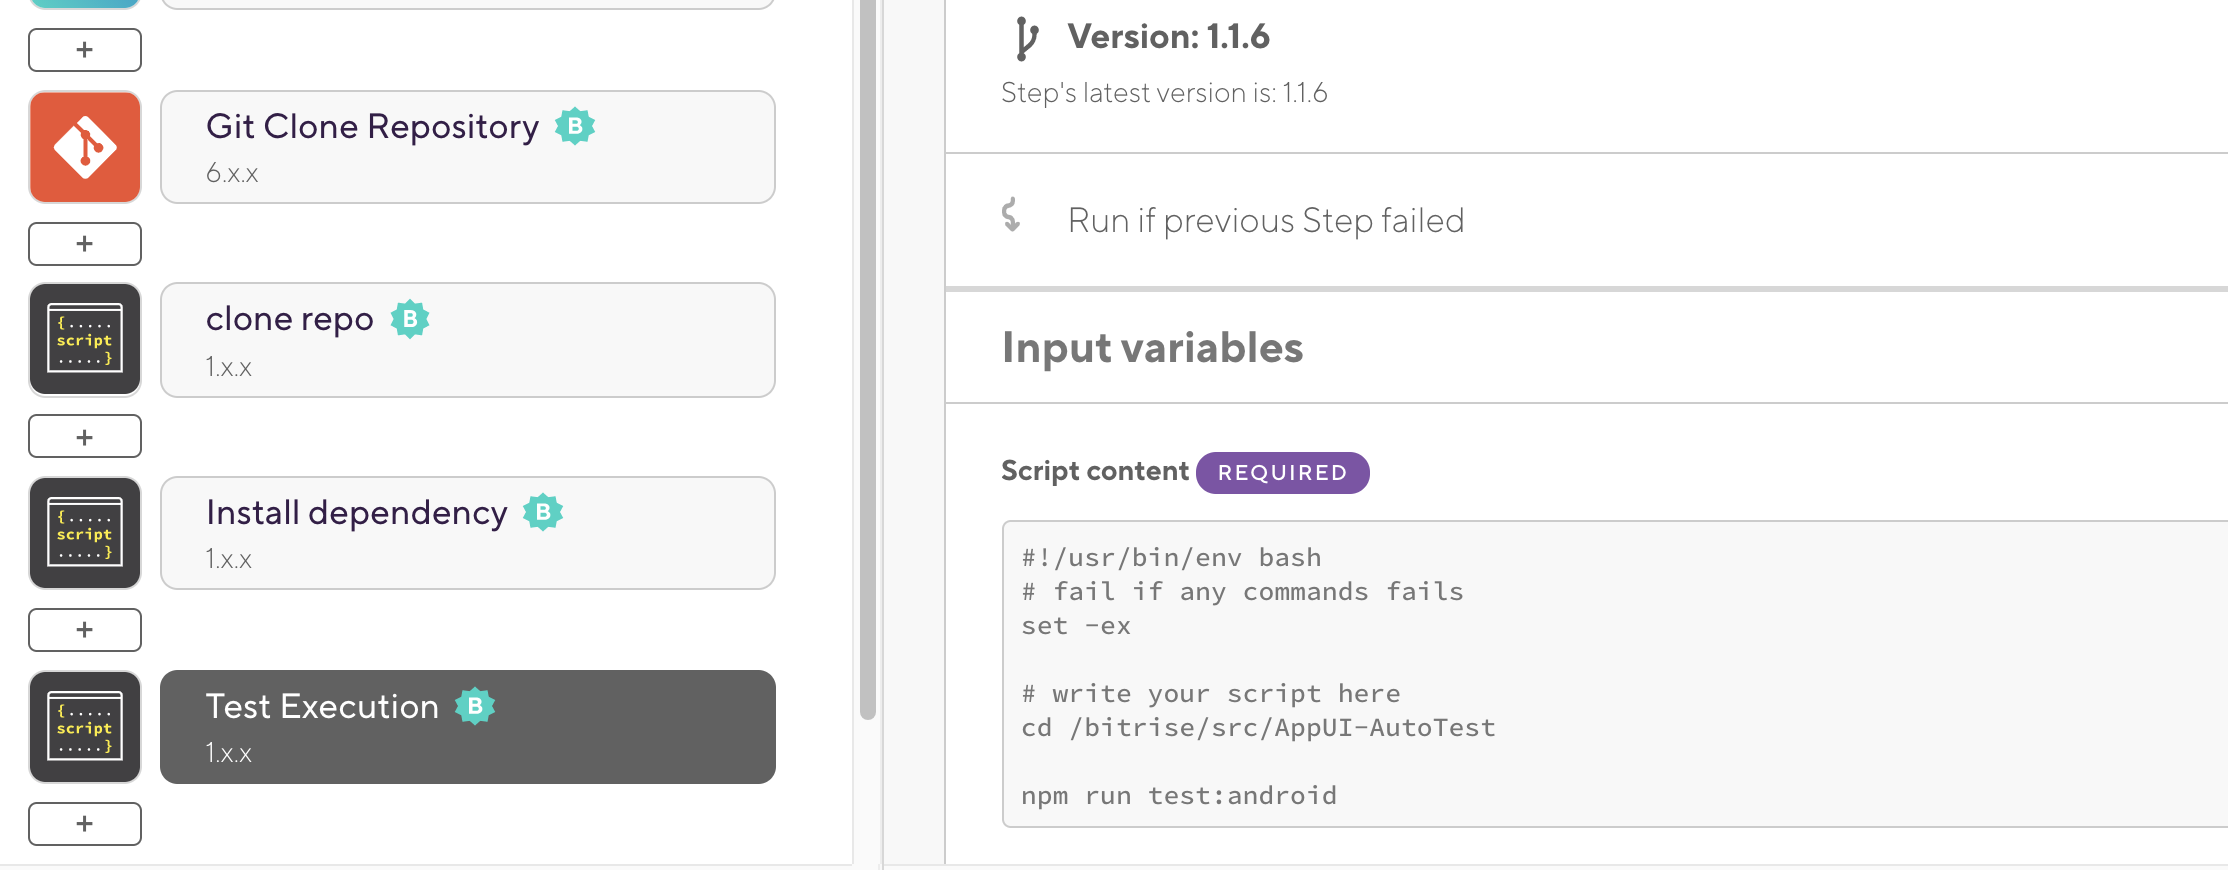This screenshot has width=2228, height=870.
Task: Click the branch icon beside Version 1.1.6
Action: point(1025,38)
